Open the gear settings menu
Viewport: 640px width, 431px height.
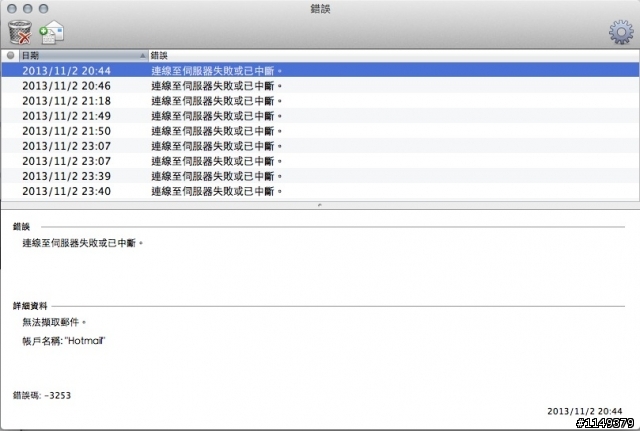(621, 32)
